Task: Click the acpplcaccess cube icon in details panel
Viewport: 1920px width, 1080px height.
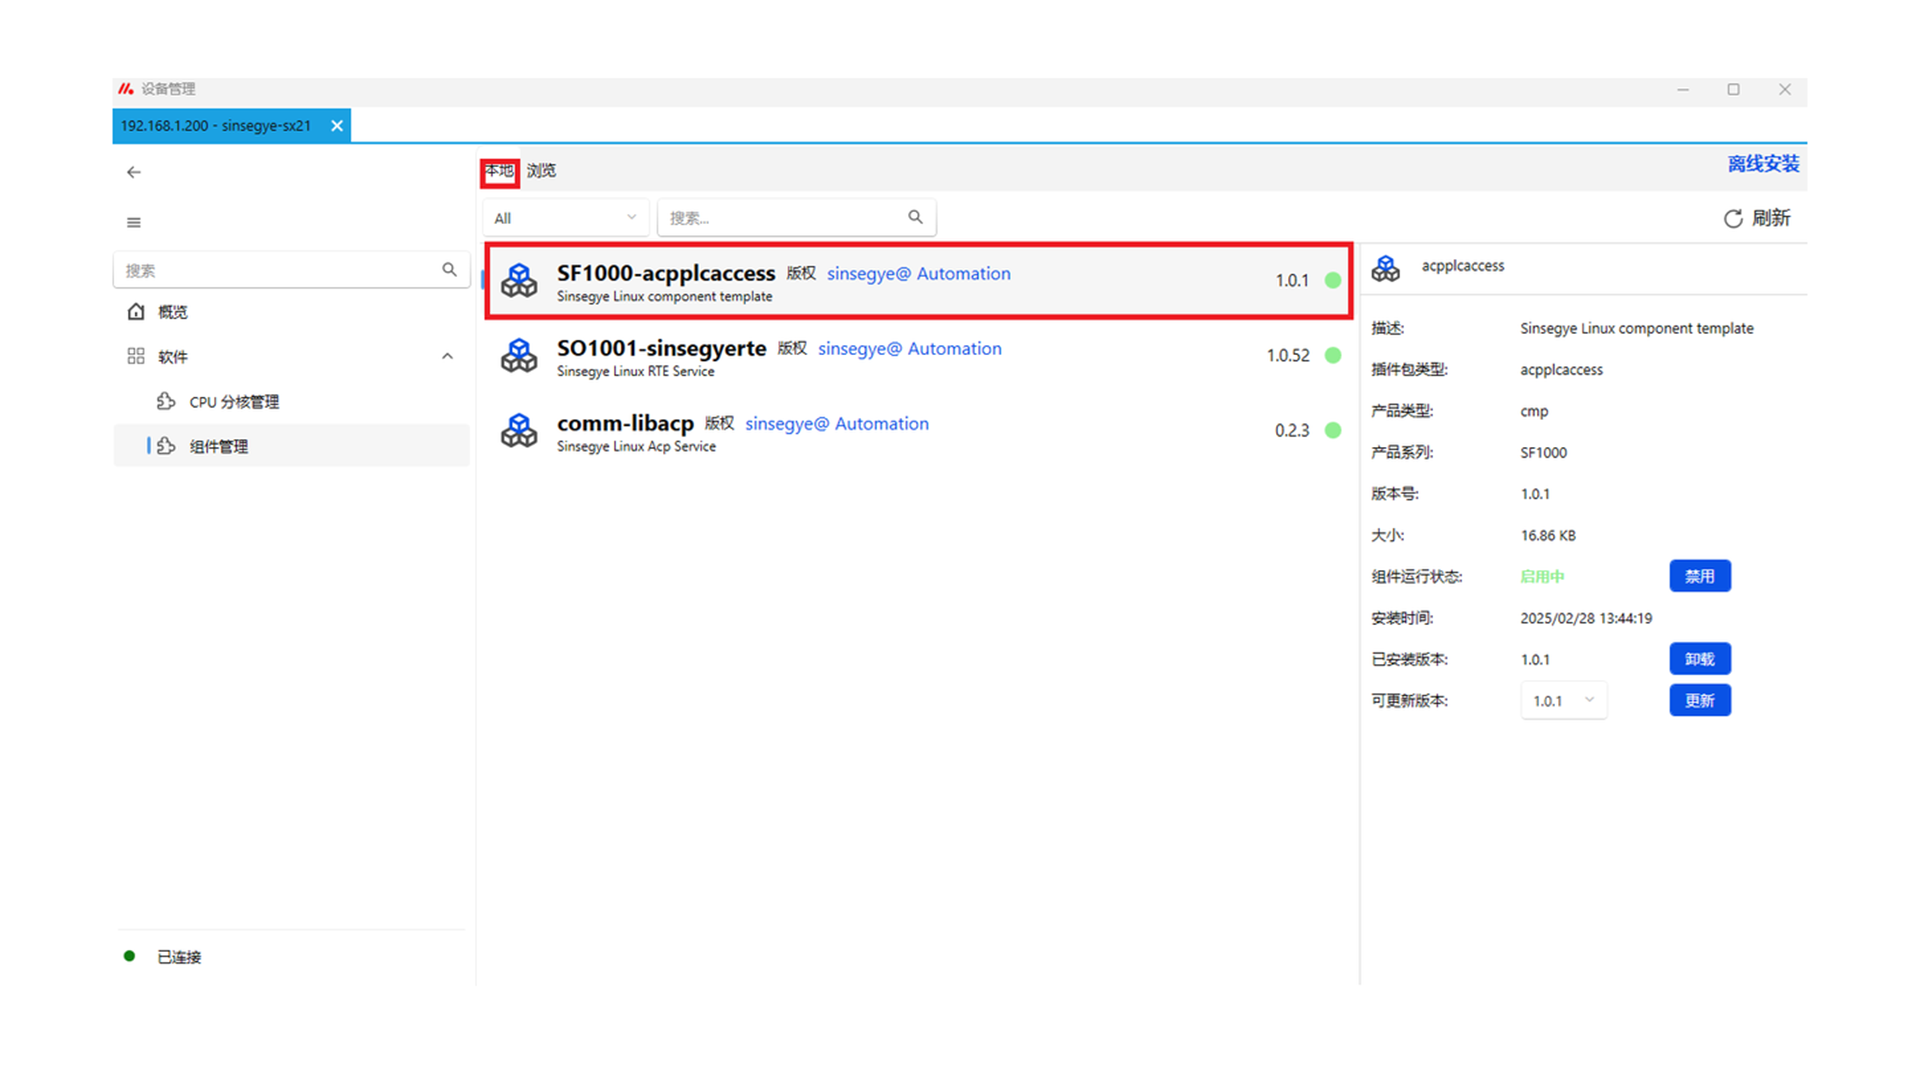Action: tap(1385, 267)
